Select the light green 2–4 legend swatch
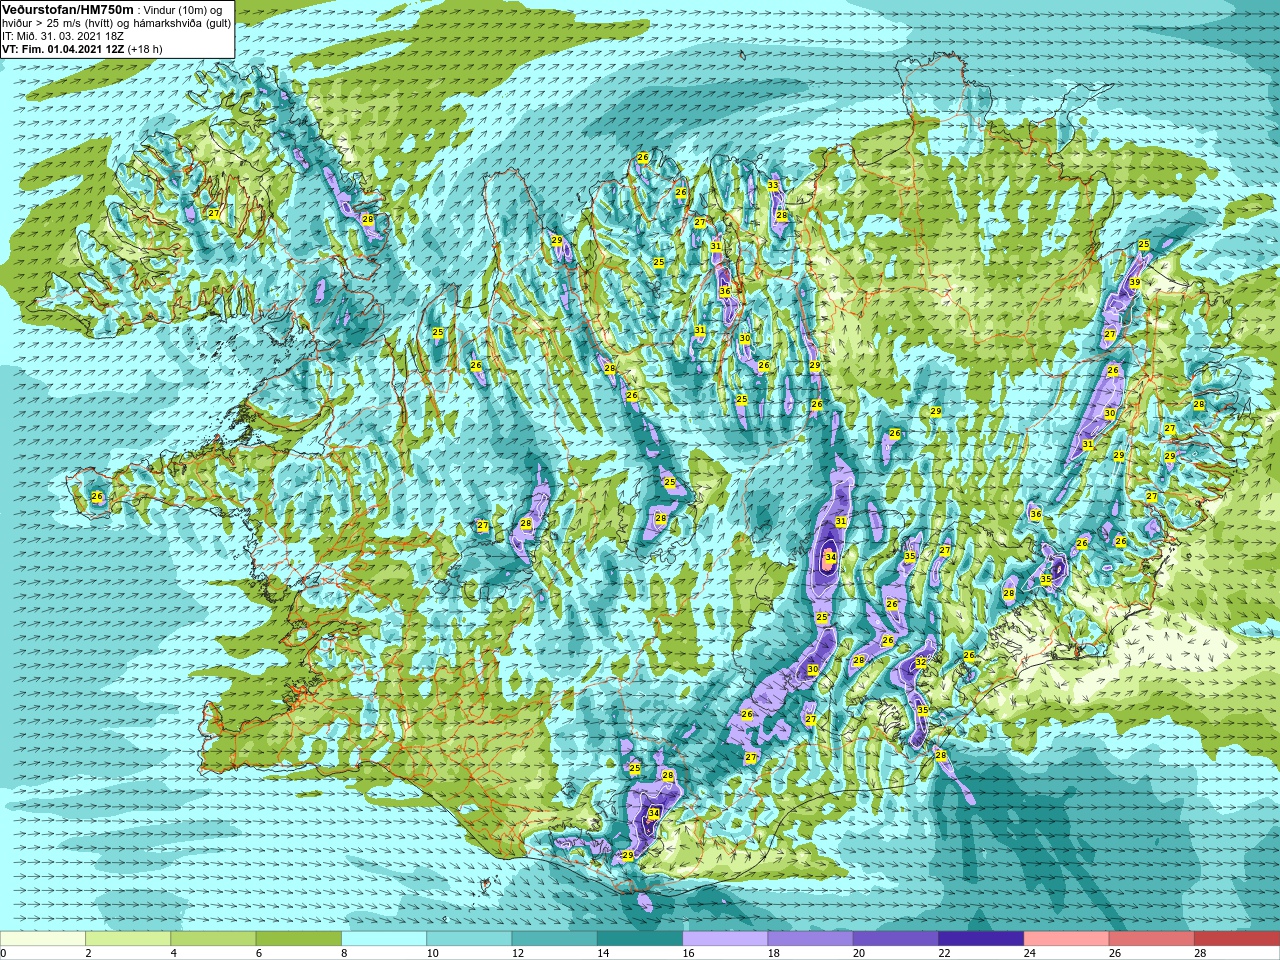Screen dimensions: 1280x960 click(128, 939)
